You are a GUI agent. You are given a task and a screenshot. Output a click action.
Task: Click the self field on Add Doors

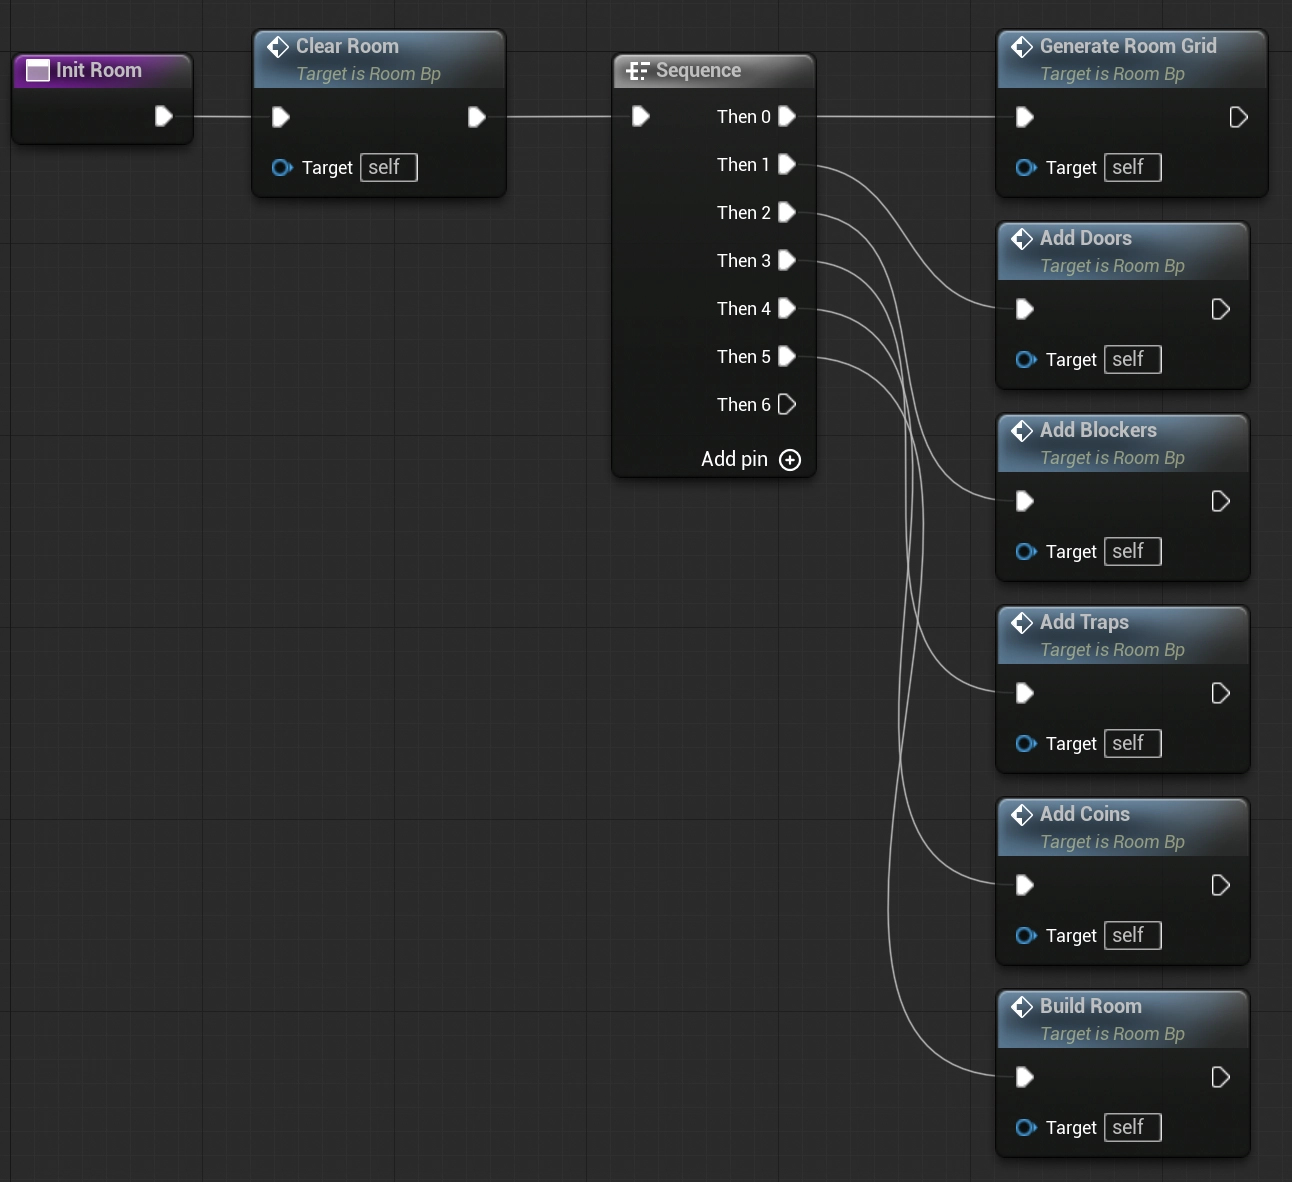[x=1132, y=360]
